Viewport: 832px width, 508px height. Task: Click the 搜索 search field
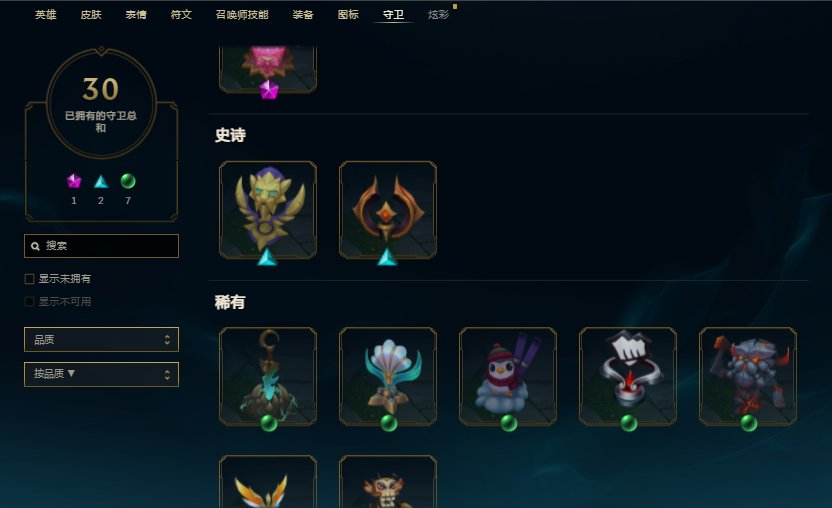click(x=101, y=246)
